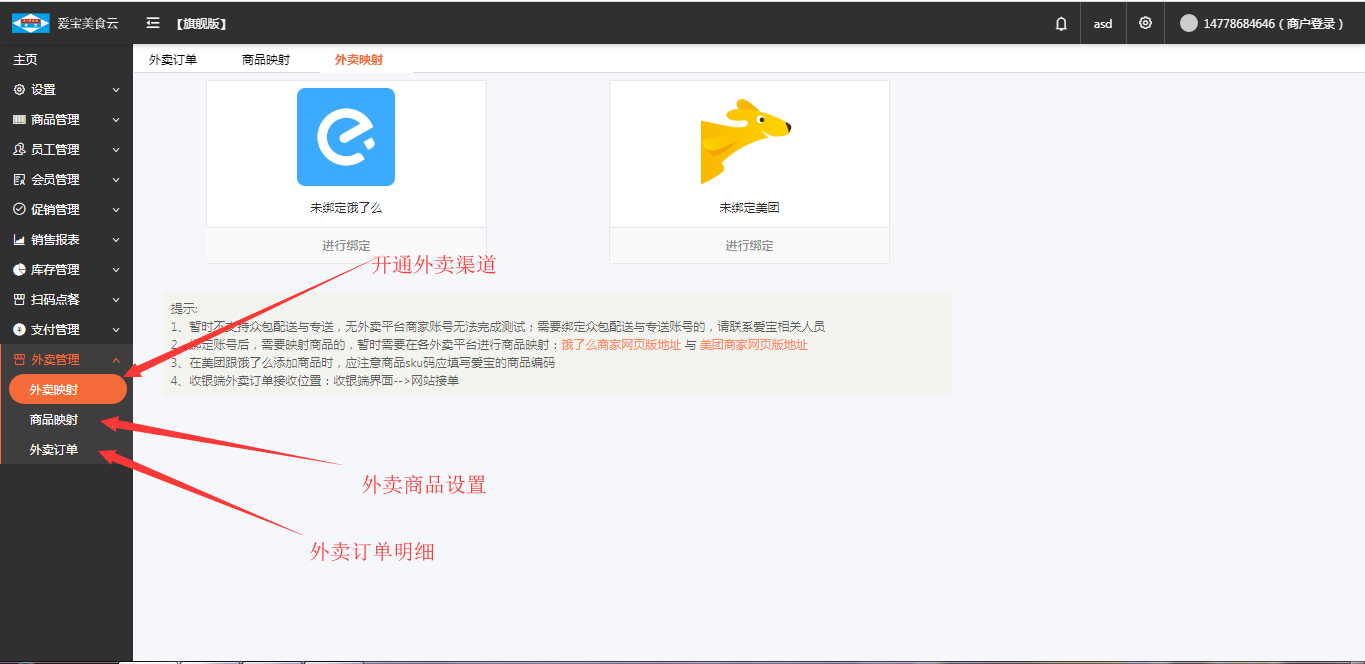Click the 饿了么 blue logo icon

click(x=346, y=137)
